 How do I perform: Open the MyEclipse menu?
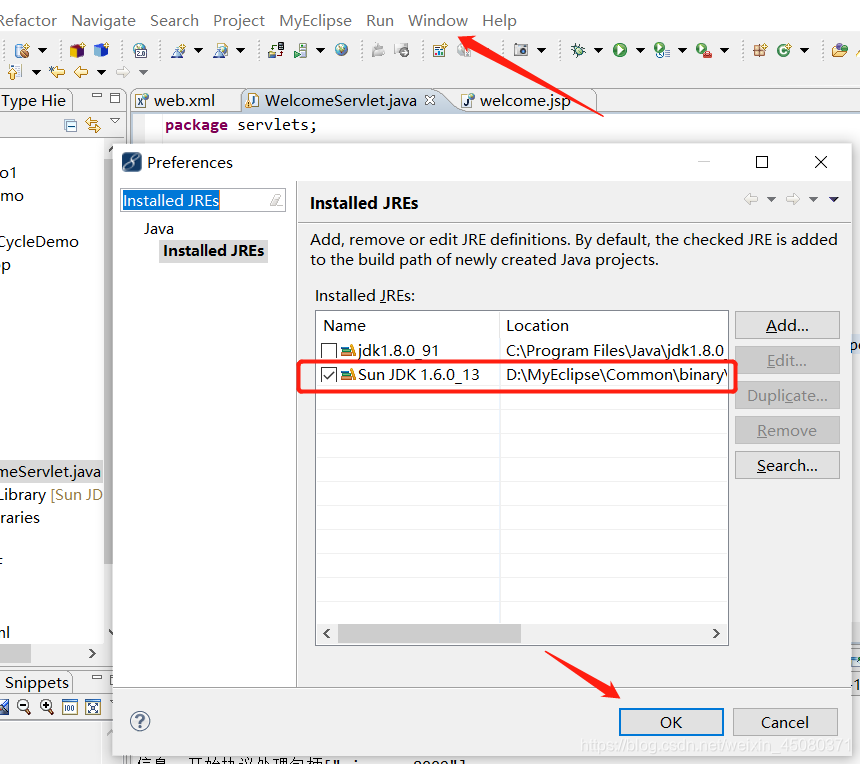click(x=315, y=20)
